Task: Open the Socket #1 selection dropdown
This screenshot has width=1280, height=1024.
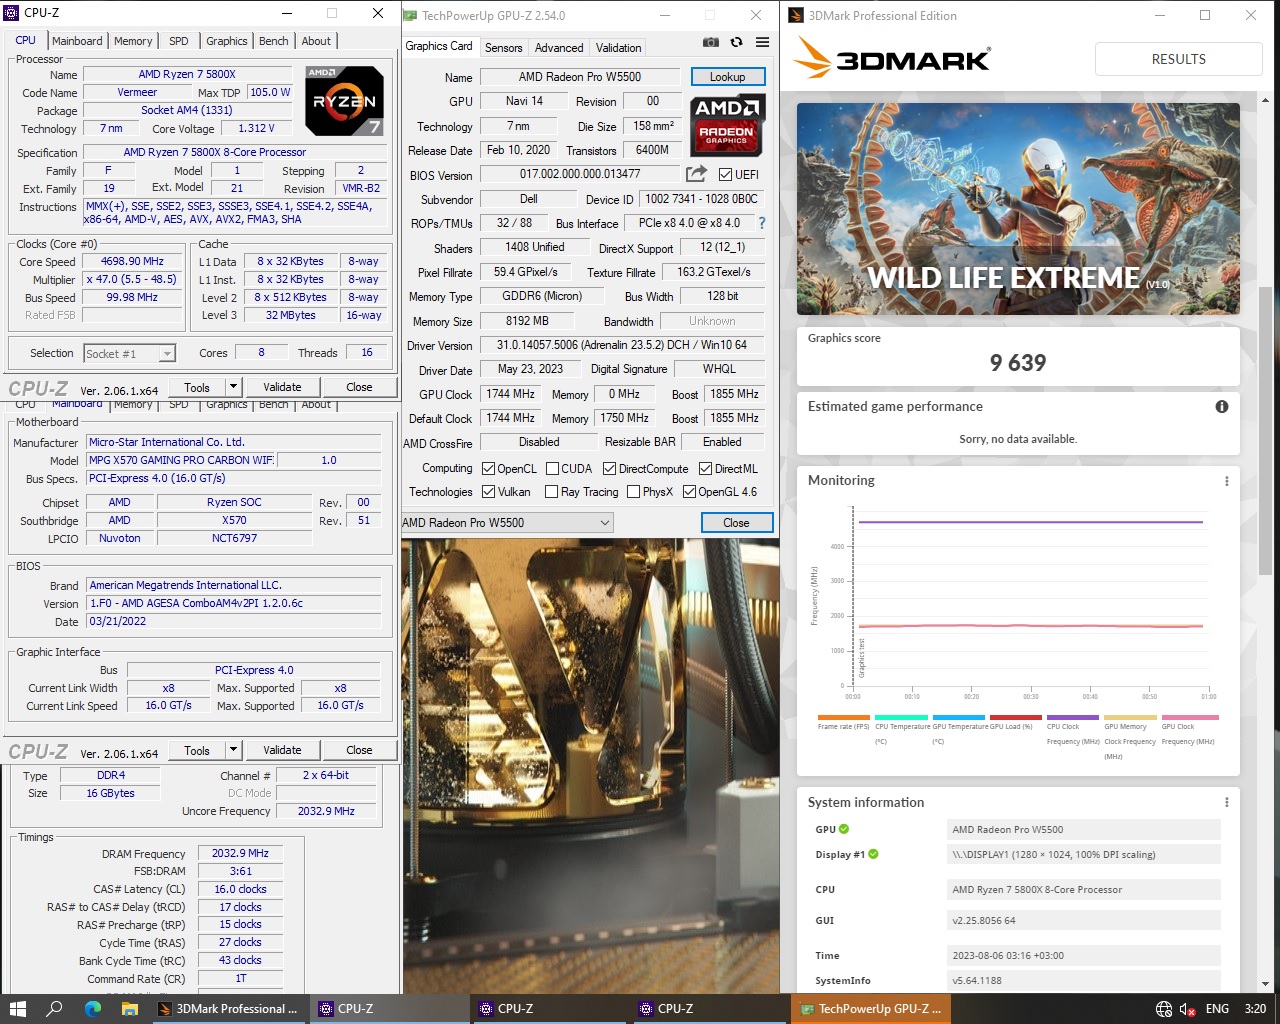Action: pos(129,353)
